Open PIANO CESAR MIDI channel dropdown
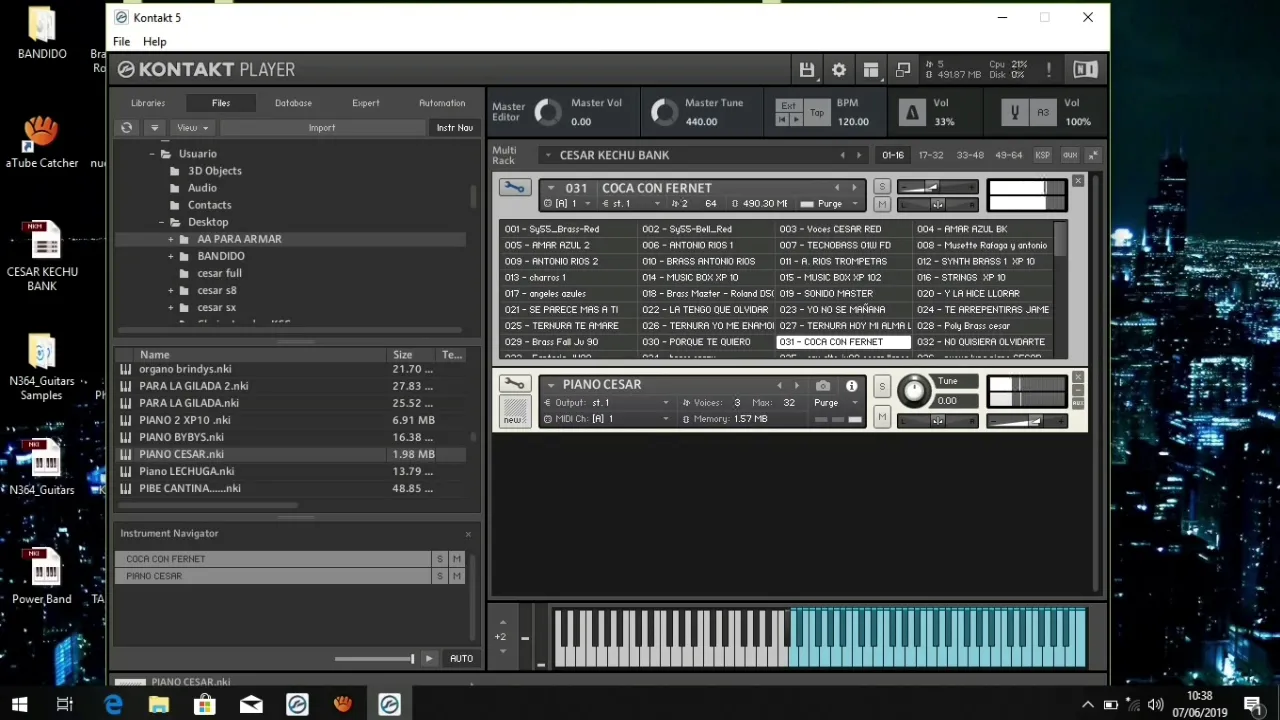Image resolution: width=1280 pixels, height=720 pixels. tap(608, 419)
